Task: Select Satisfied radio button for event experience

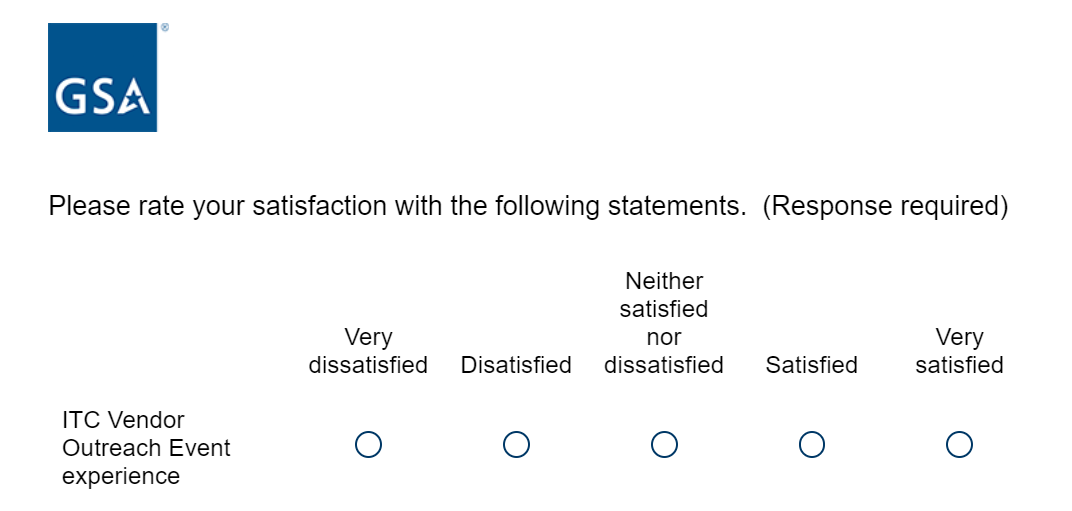Action: pyautogui.click(x=812, y=444)
